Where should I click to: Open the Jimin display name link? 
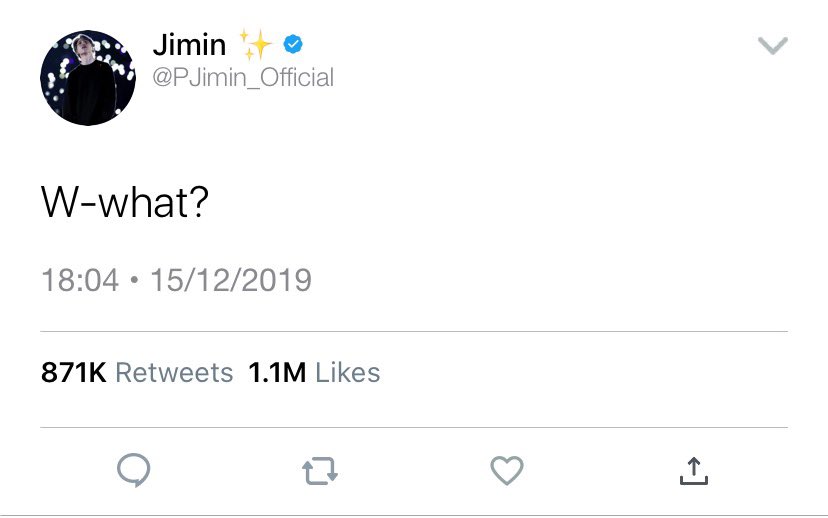[x=189, y=45]
